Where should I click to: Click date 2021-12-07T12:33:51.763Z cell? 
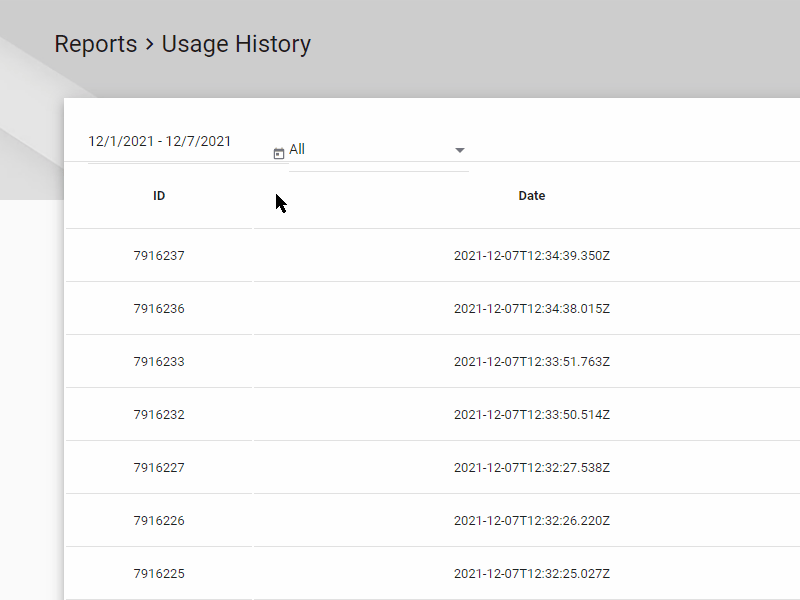[x=532, y=362]
